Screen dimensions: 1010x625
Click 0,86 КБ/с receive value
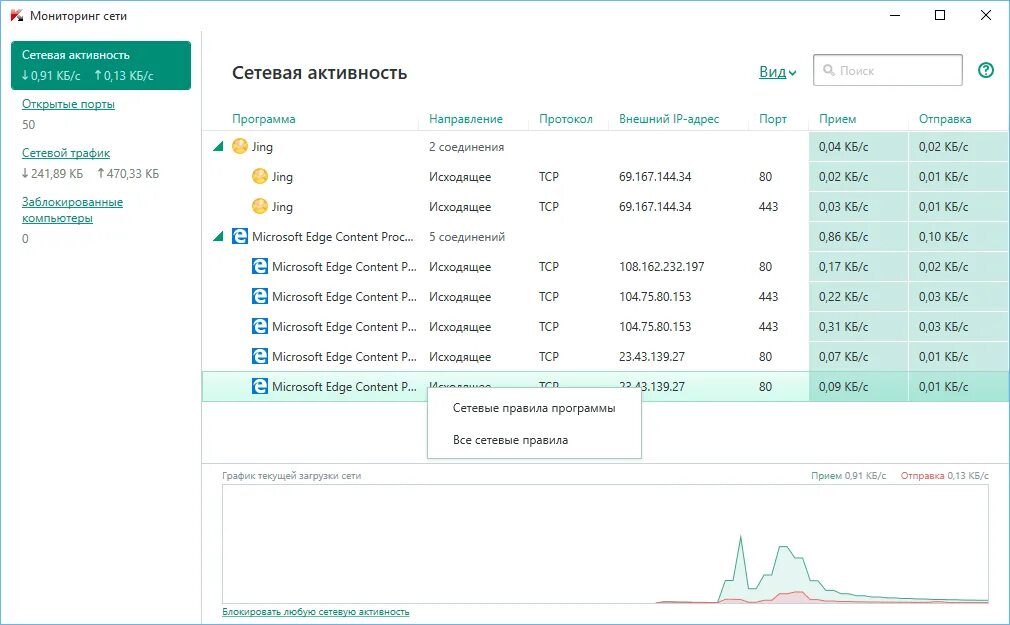pos(843,236)
